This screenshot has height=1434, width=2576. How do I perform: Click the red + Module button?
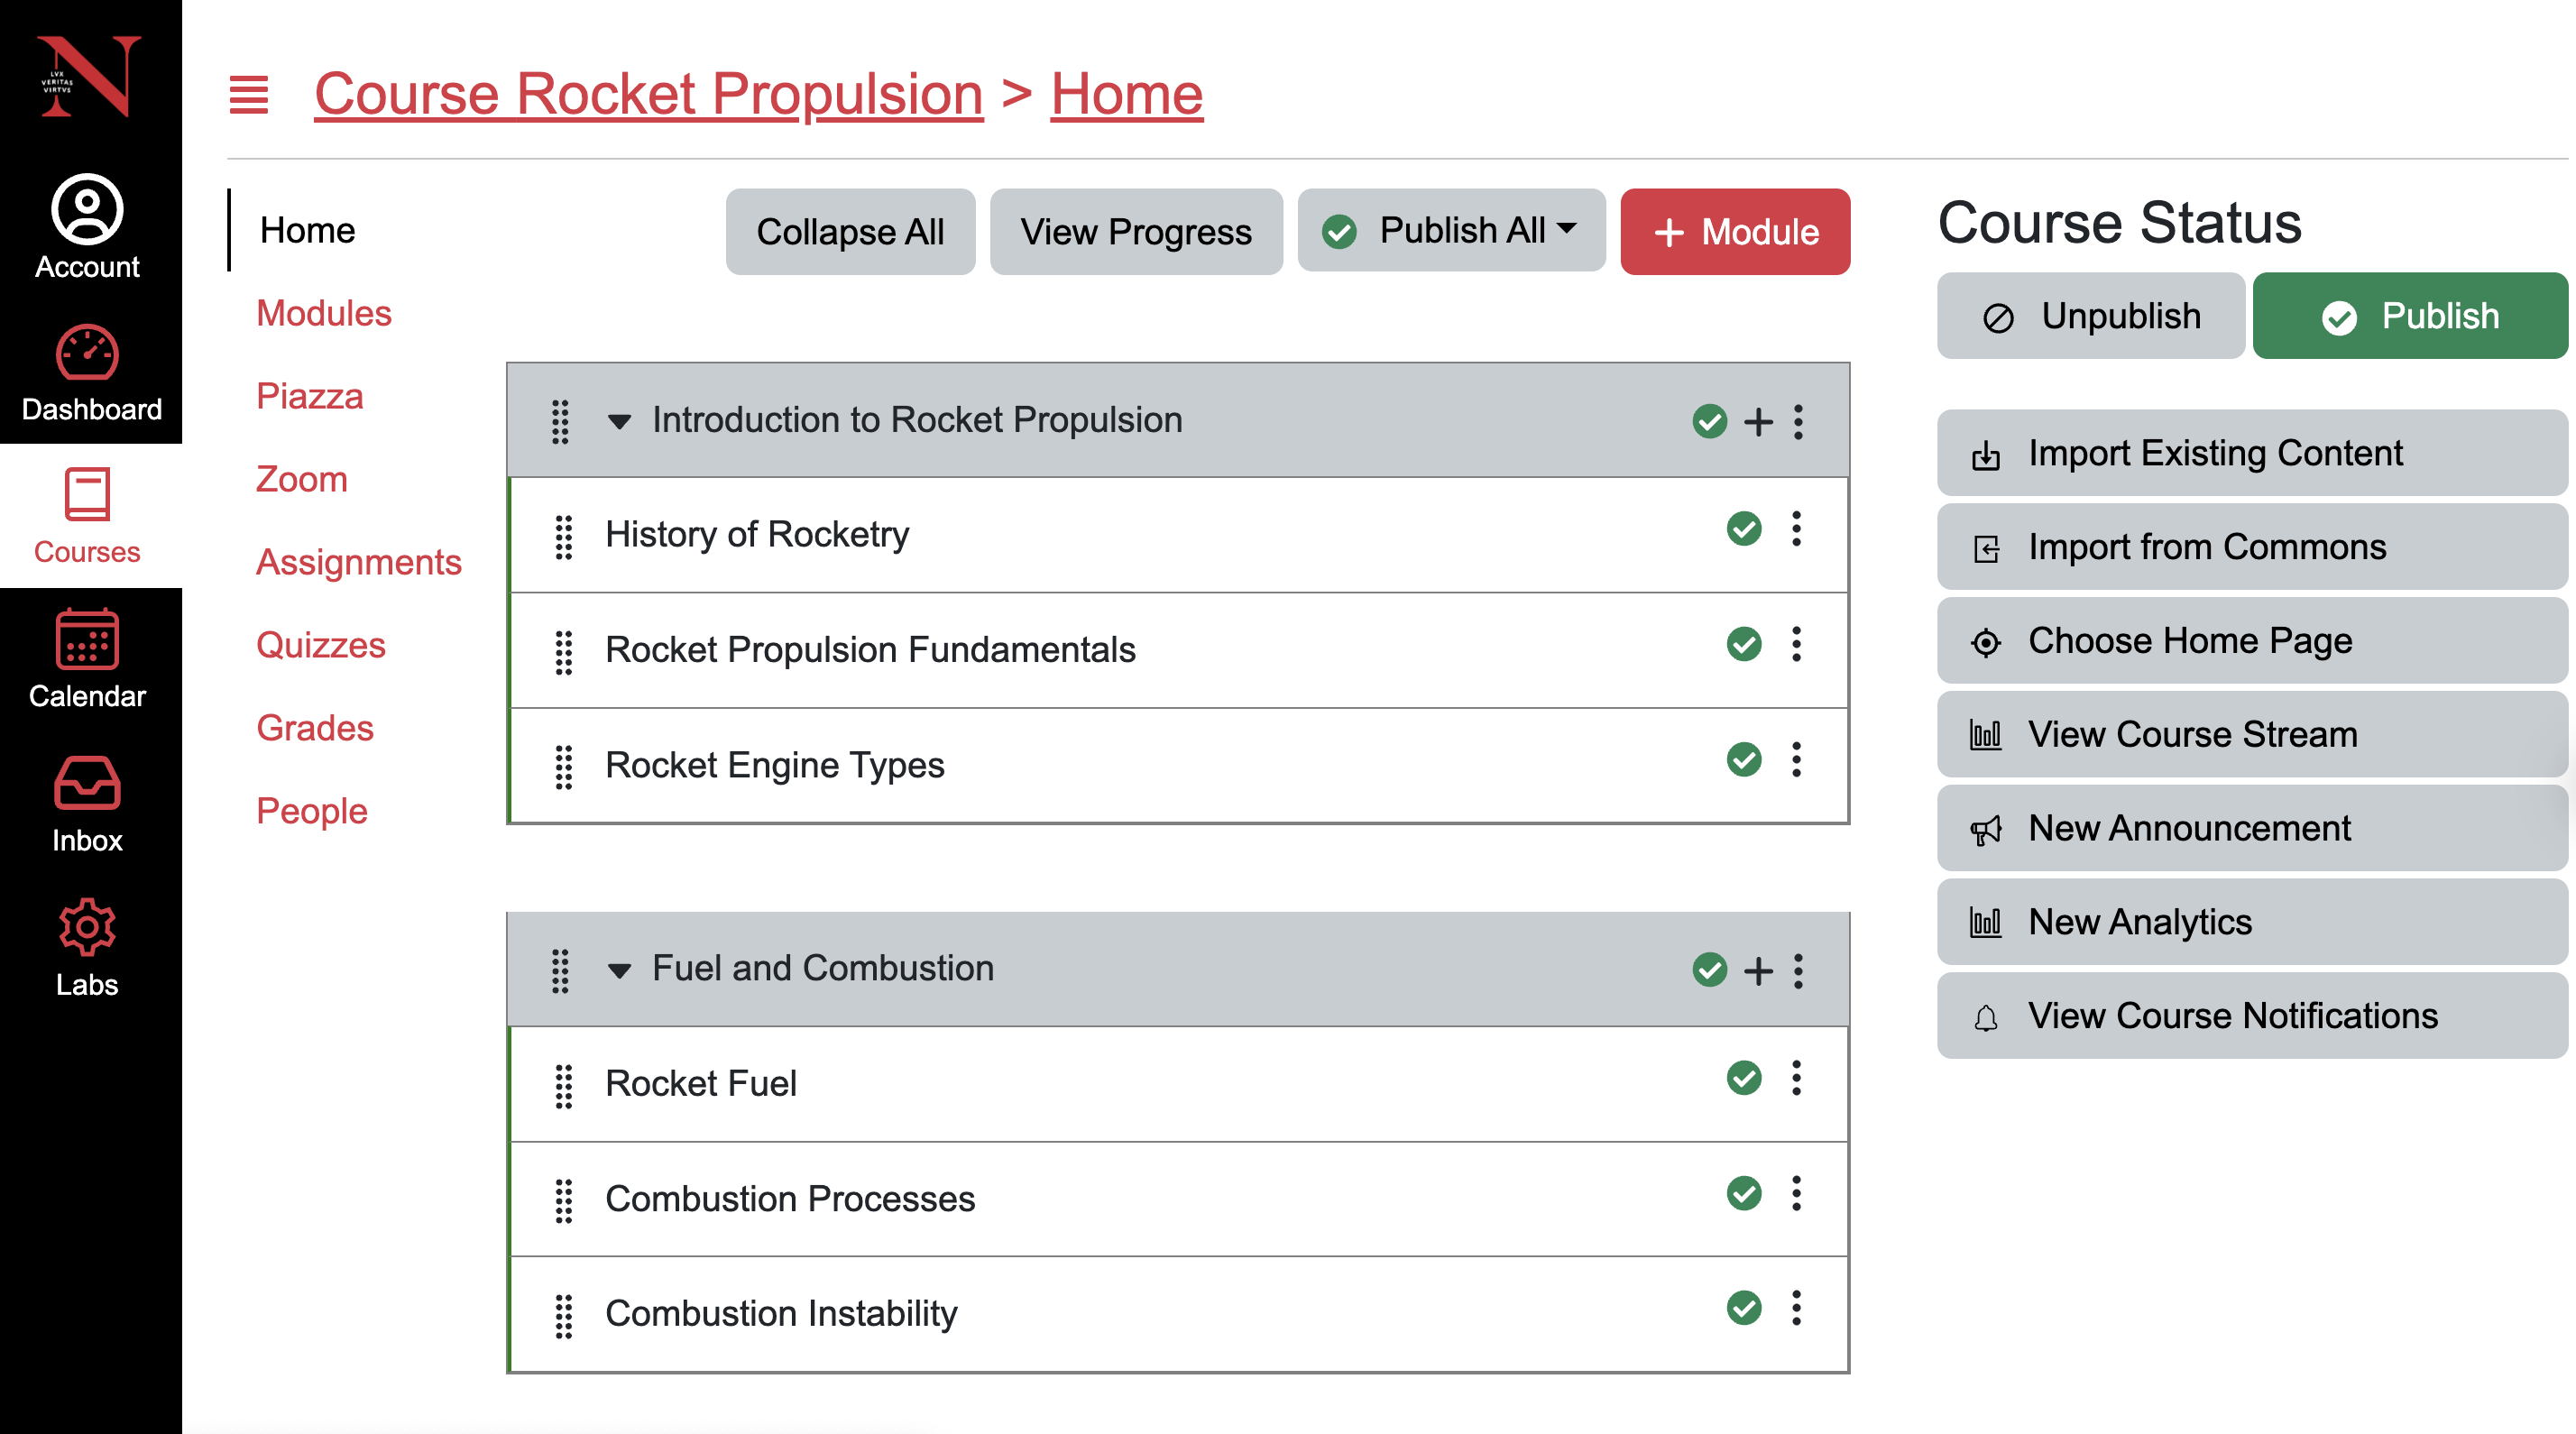[1734, 232]
